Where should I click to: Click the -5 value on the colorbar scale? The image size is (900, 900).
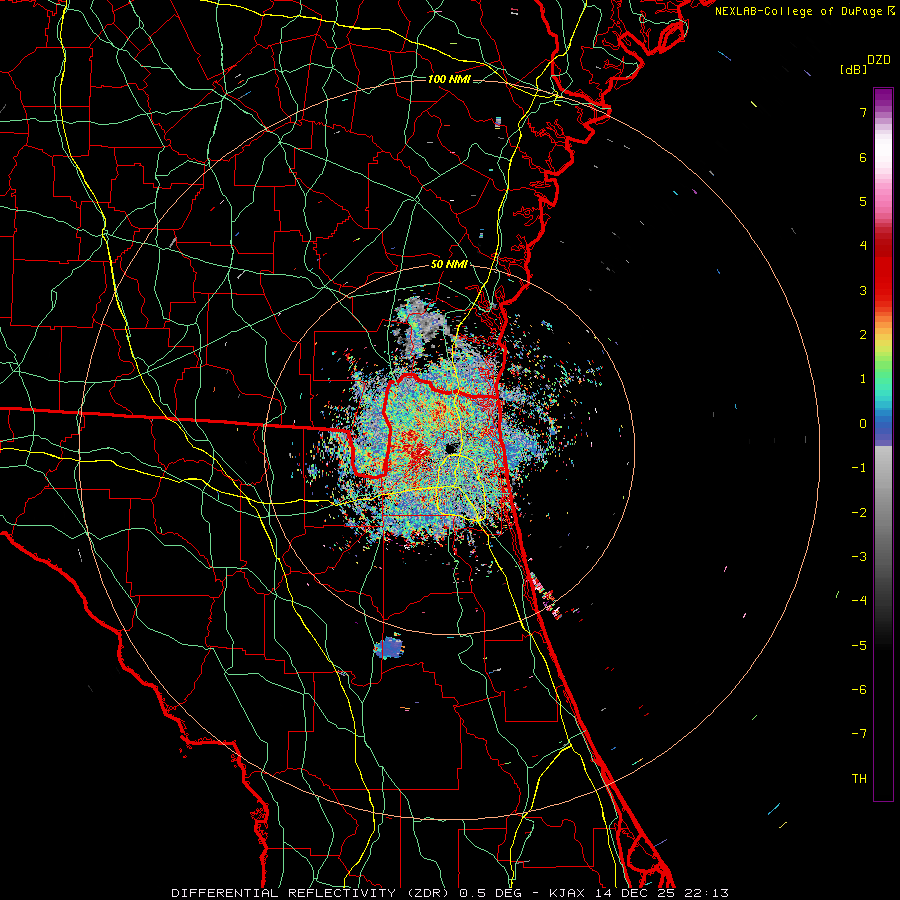859,646
